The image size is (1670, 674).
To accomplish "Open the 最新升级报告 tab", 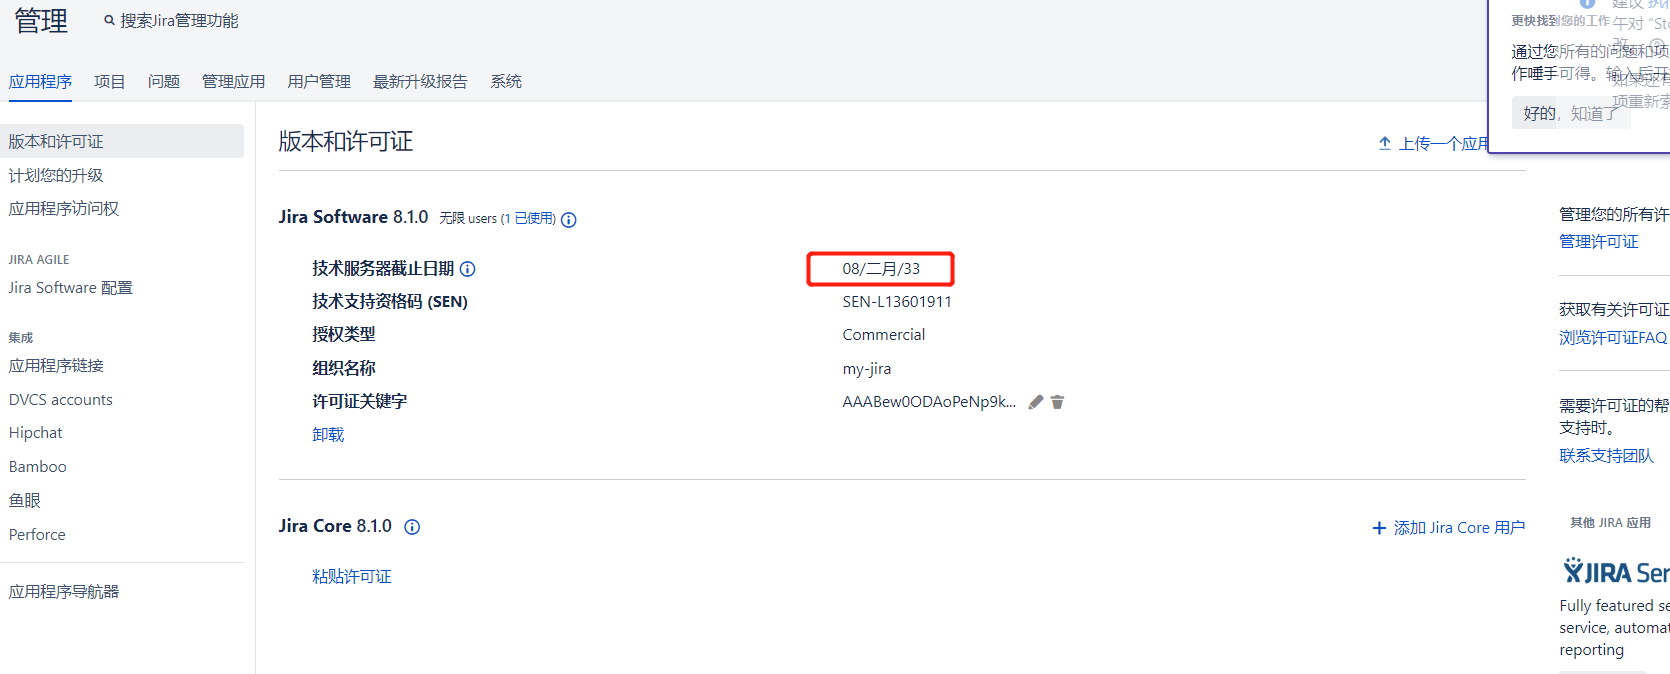I will [x=420, y=82].
